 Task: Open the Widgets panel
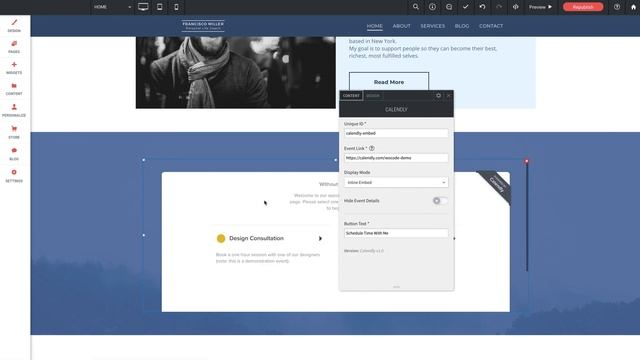(14, 68)
